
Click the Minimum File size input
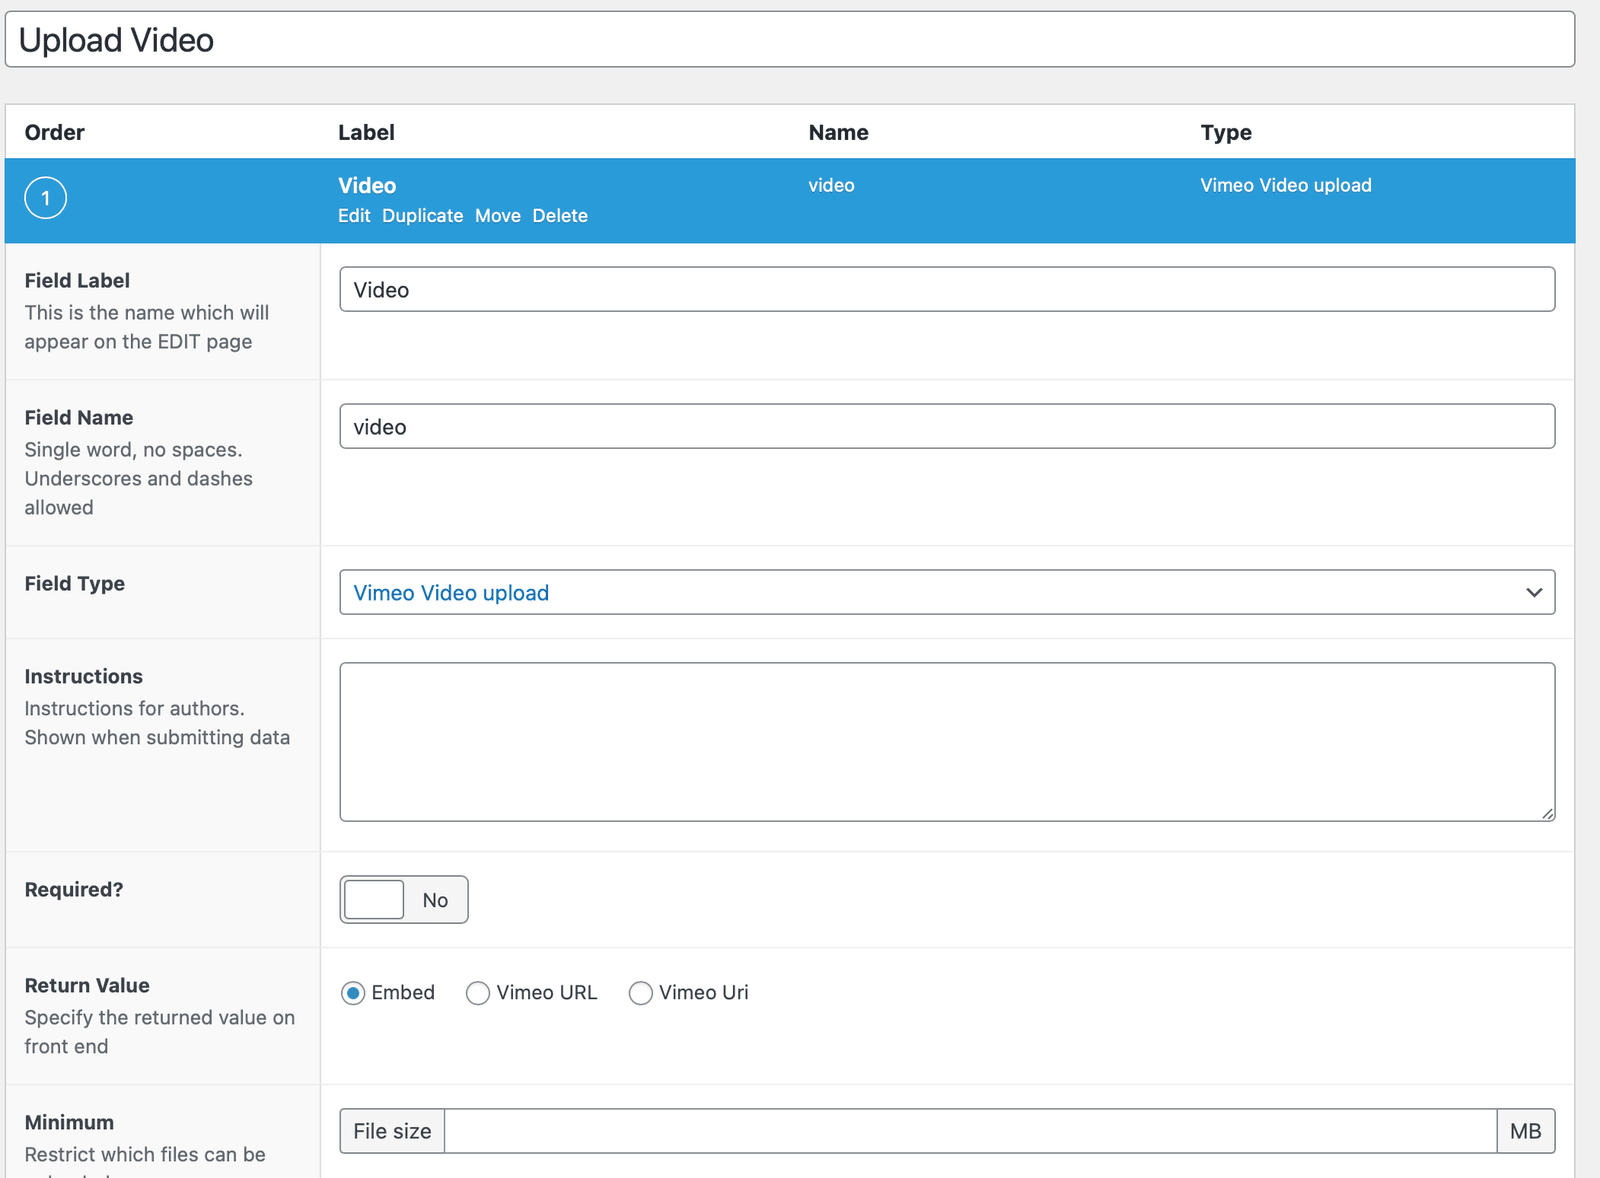[970, 1131]
